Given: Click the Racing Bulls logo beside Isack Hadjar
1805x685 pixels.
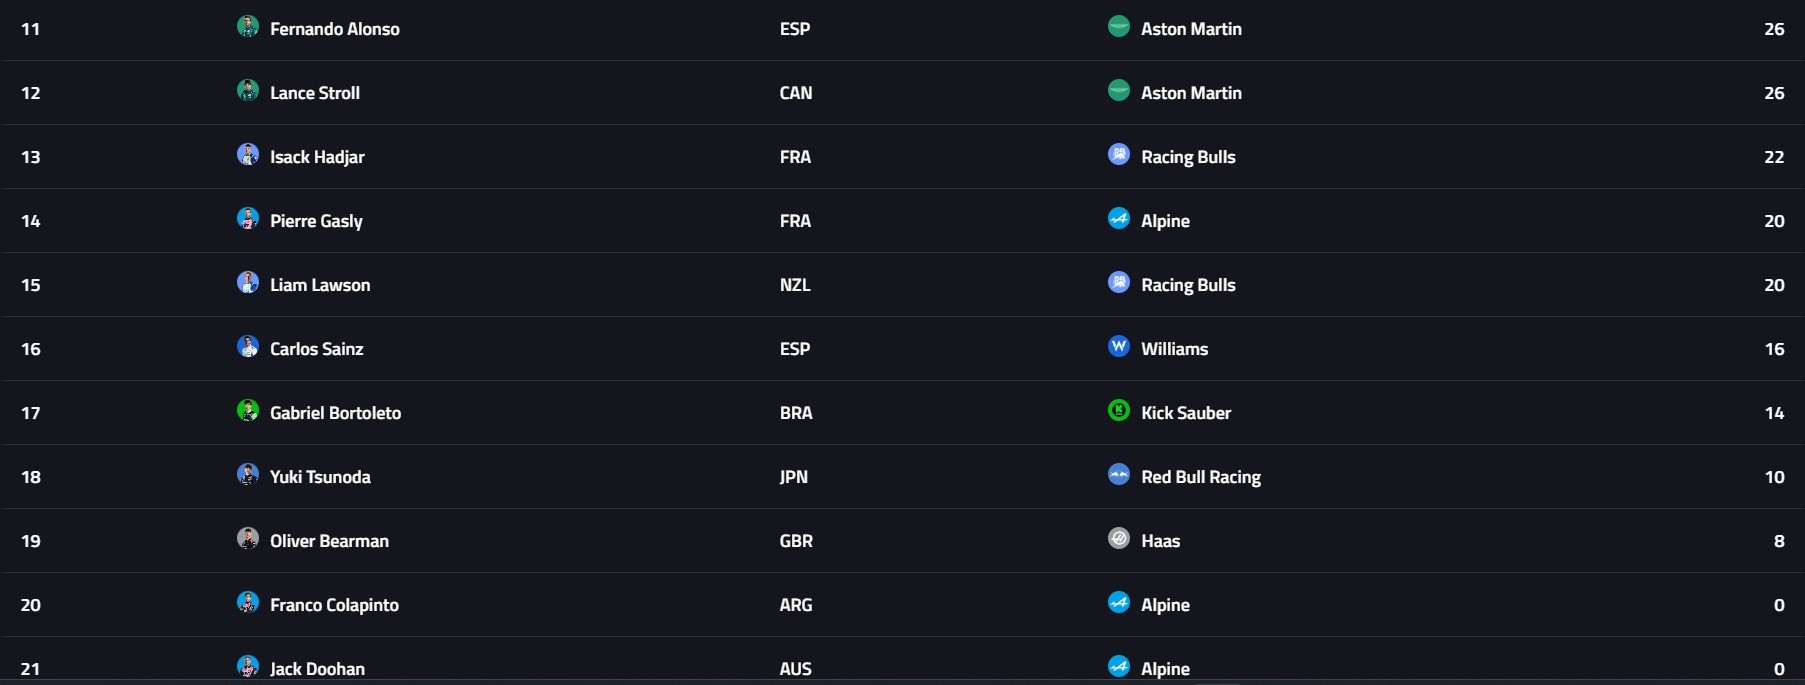Looking at the screenshot, I should 1119,154.
